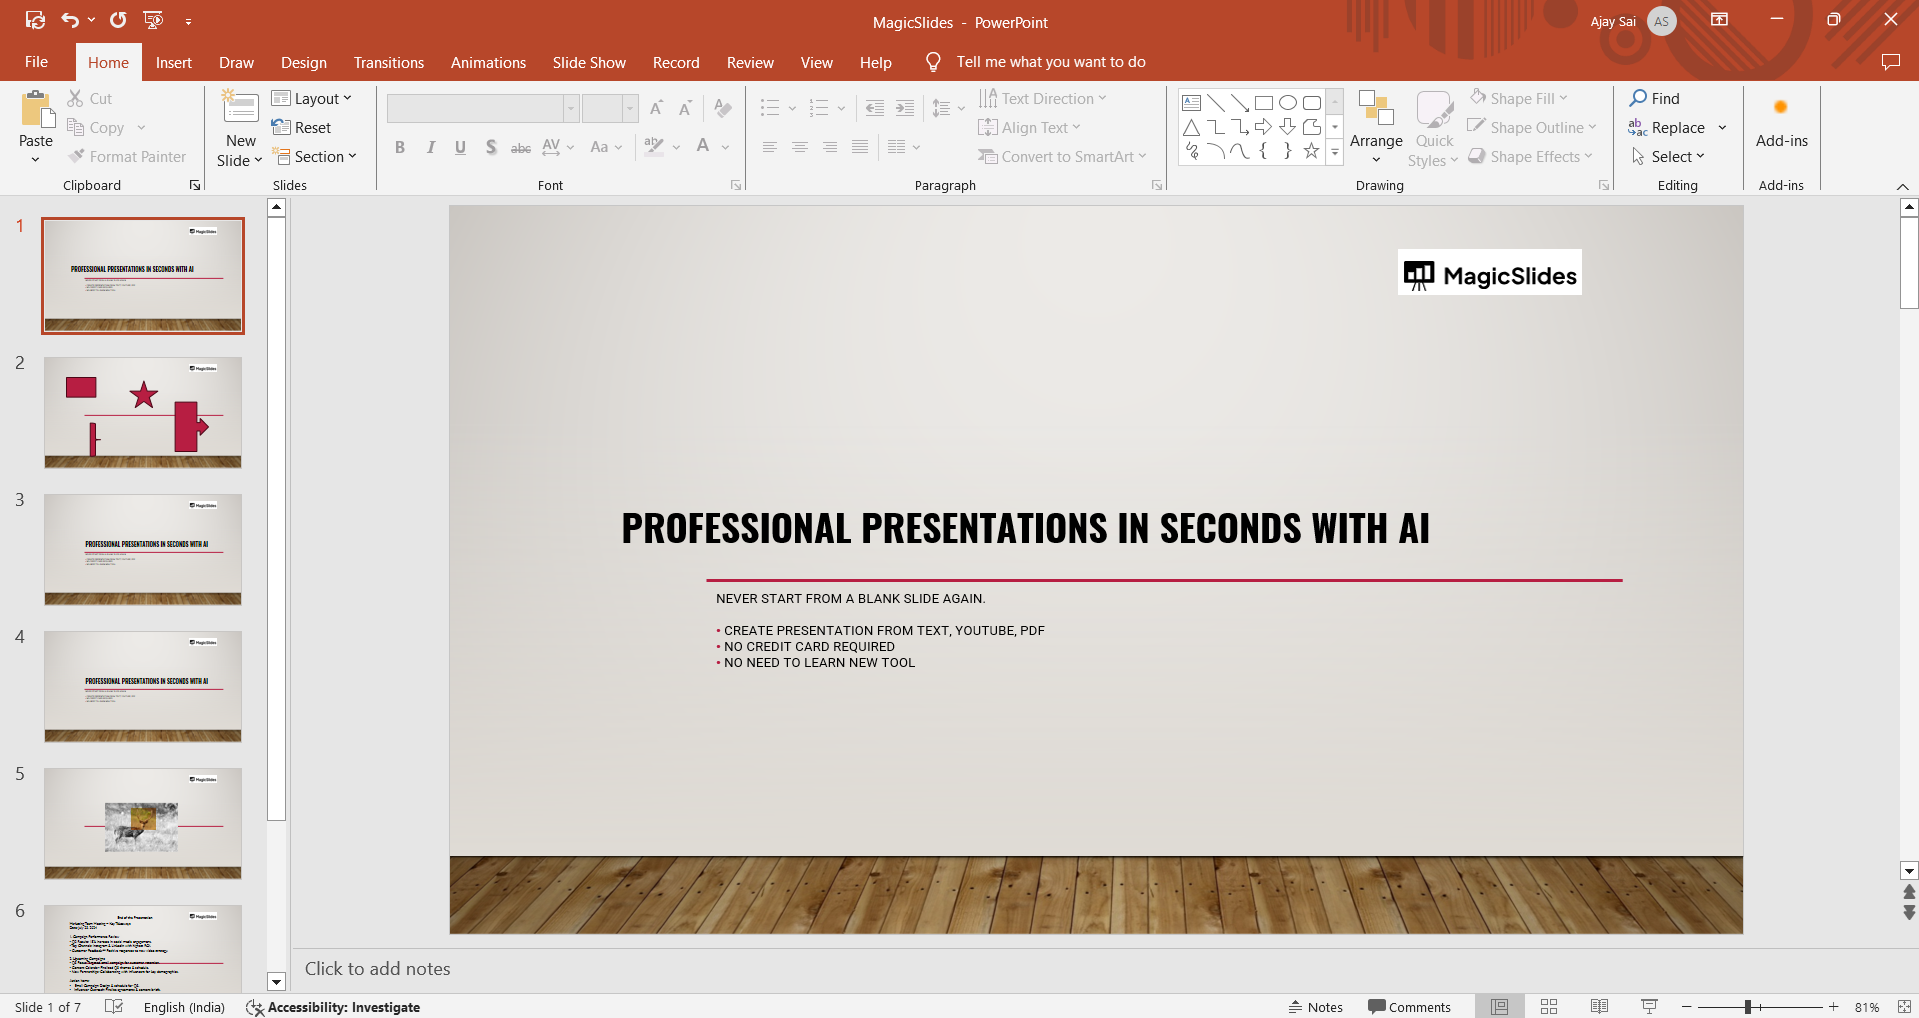Click the Reset slide button

(x=302, y=128)
